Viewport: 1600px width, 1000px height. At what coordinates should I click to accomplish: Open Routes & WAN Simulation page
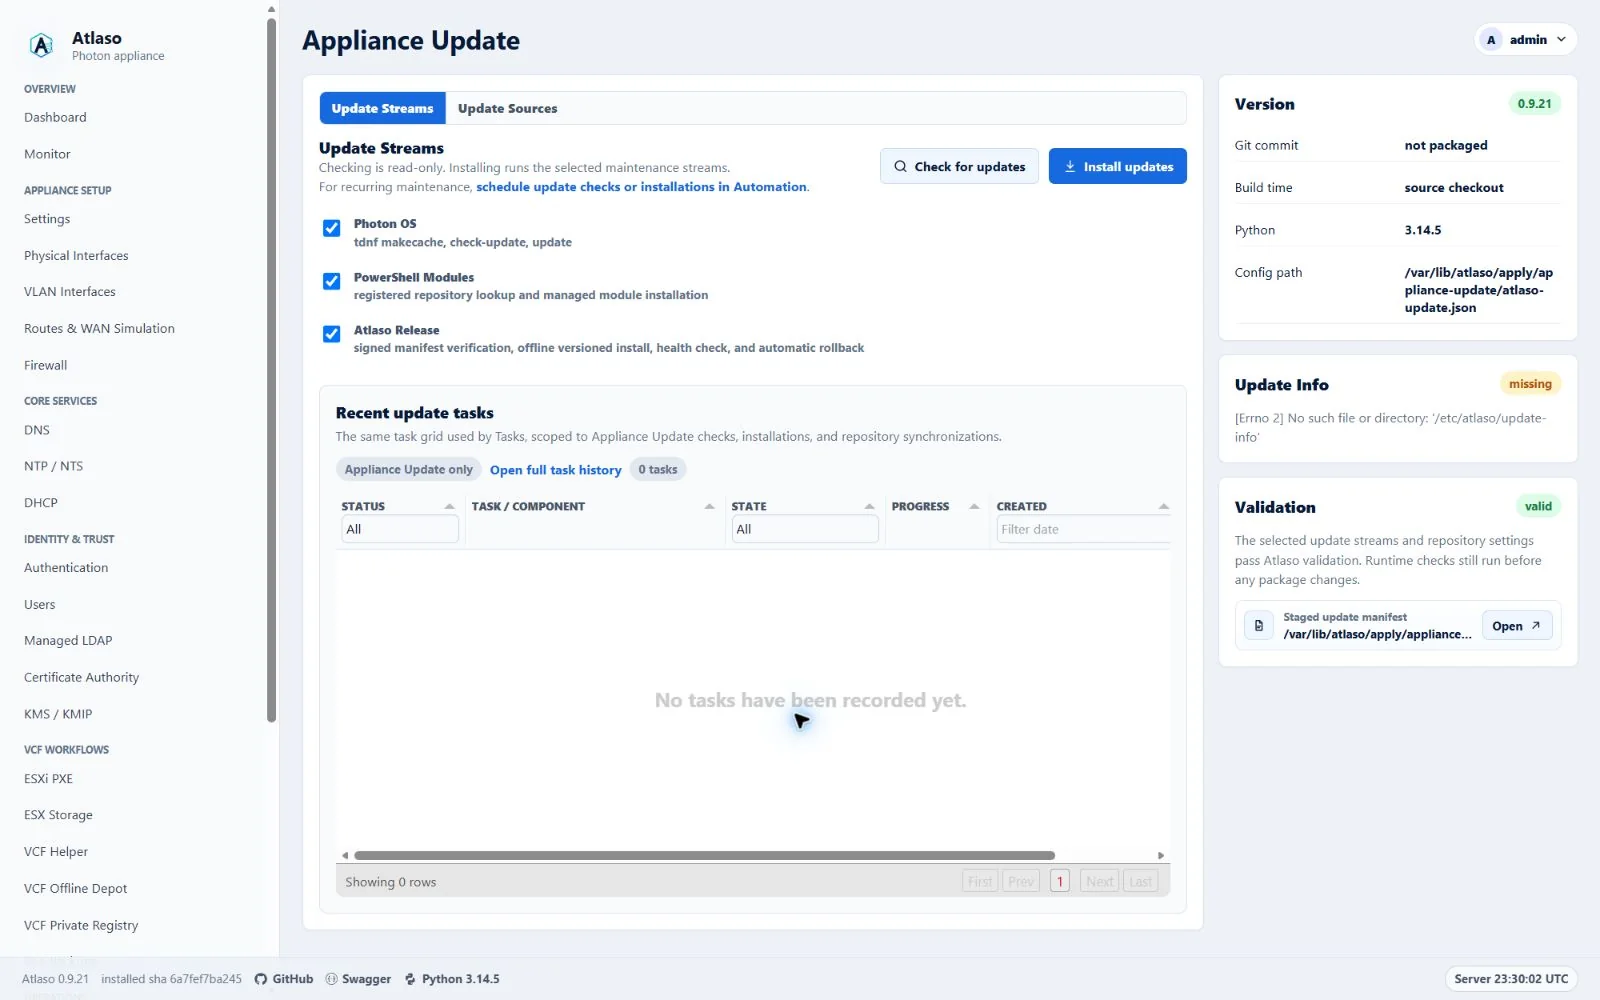[x=99, y=329]
